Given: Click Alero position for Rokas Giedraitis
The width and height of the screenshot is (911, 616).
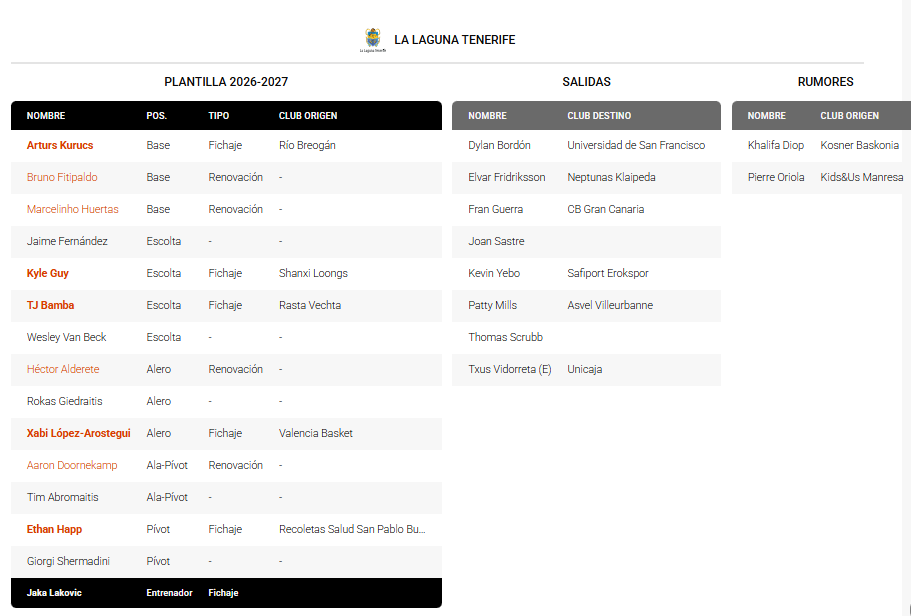Looking at the screenshot, I should pyautogui.click(x=159, y=401).
